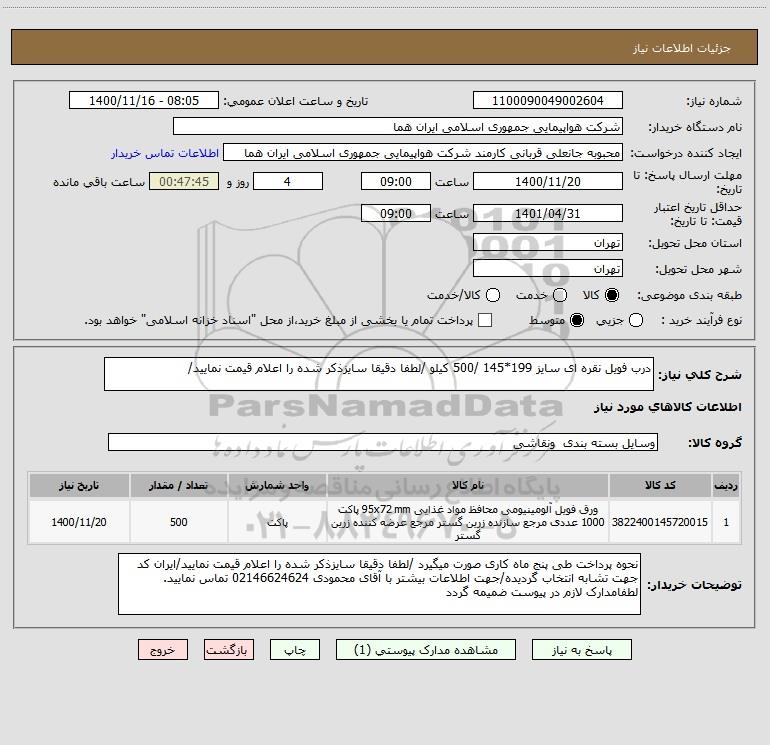Click the تاریخ نیاز column header
The height and width of the screenshot is (745, 770).
pyautogui.click(x=79, y=486)
